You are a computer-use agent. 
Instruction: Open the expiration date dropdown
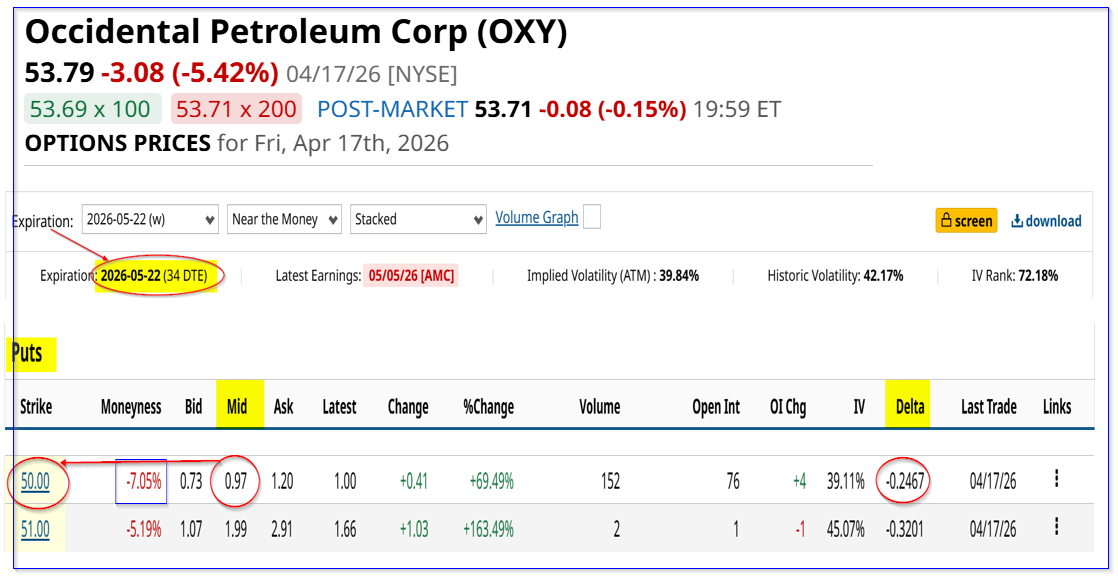(x=150, y=219)
